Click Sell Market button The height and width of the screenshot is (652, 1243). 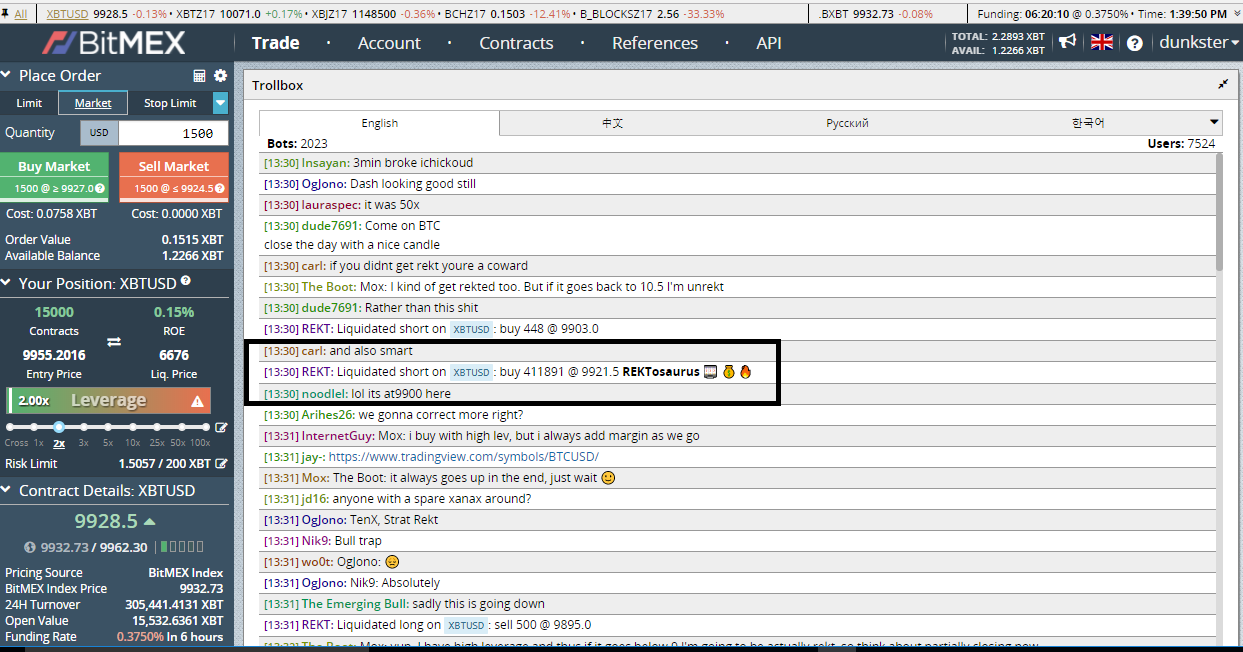click(x=174, y=175)
